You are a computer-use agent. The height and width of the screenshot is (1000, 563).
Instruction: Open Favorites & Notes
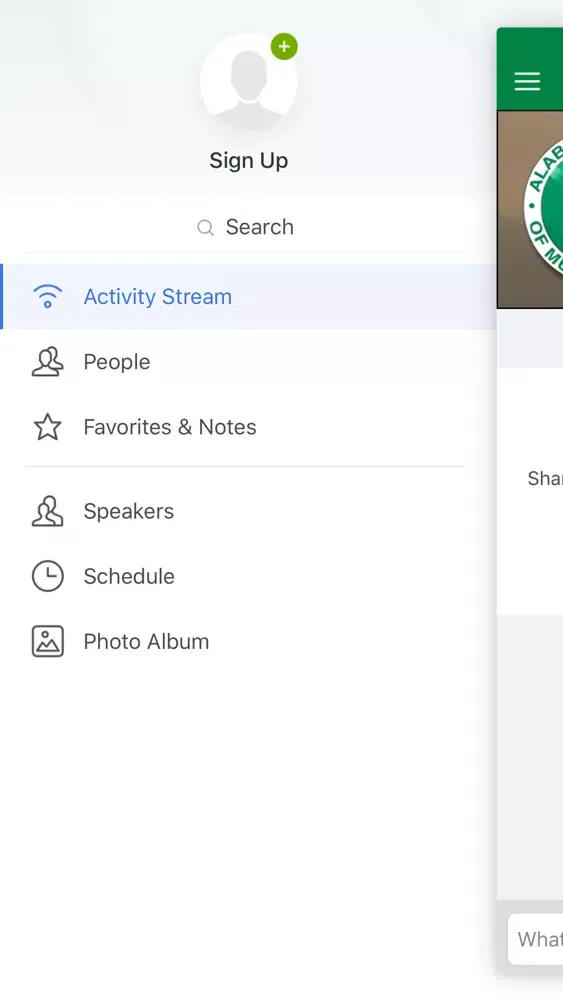click(x=248, y=427)
